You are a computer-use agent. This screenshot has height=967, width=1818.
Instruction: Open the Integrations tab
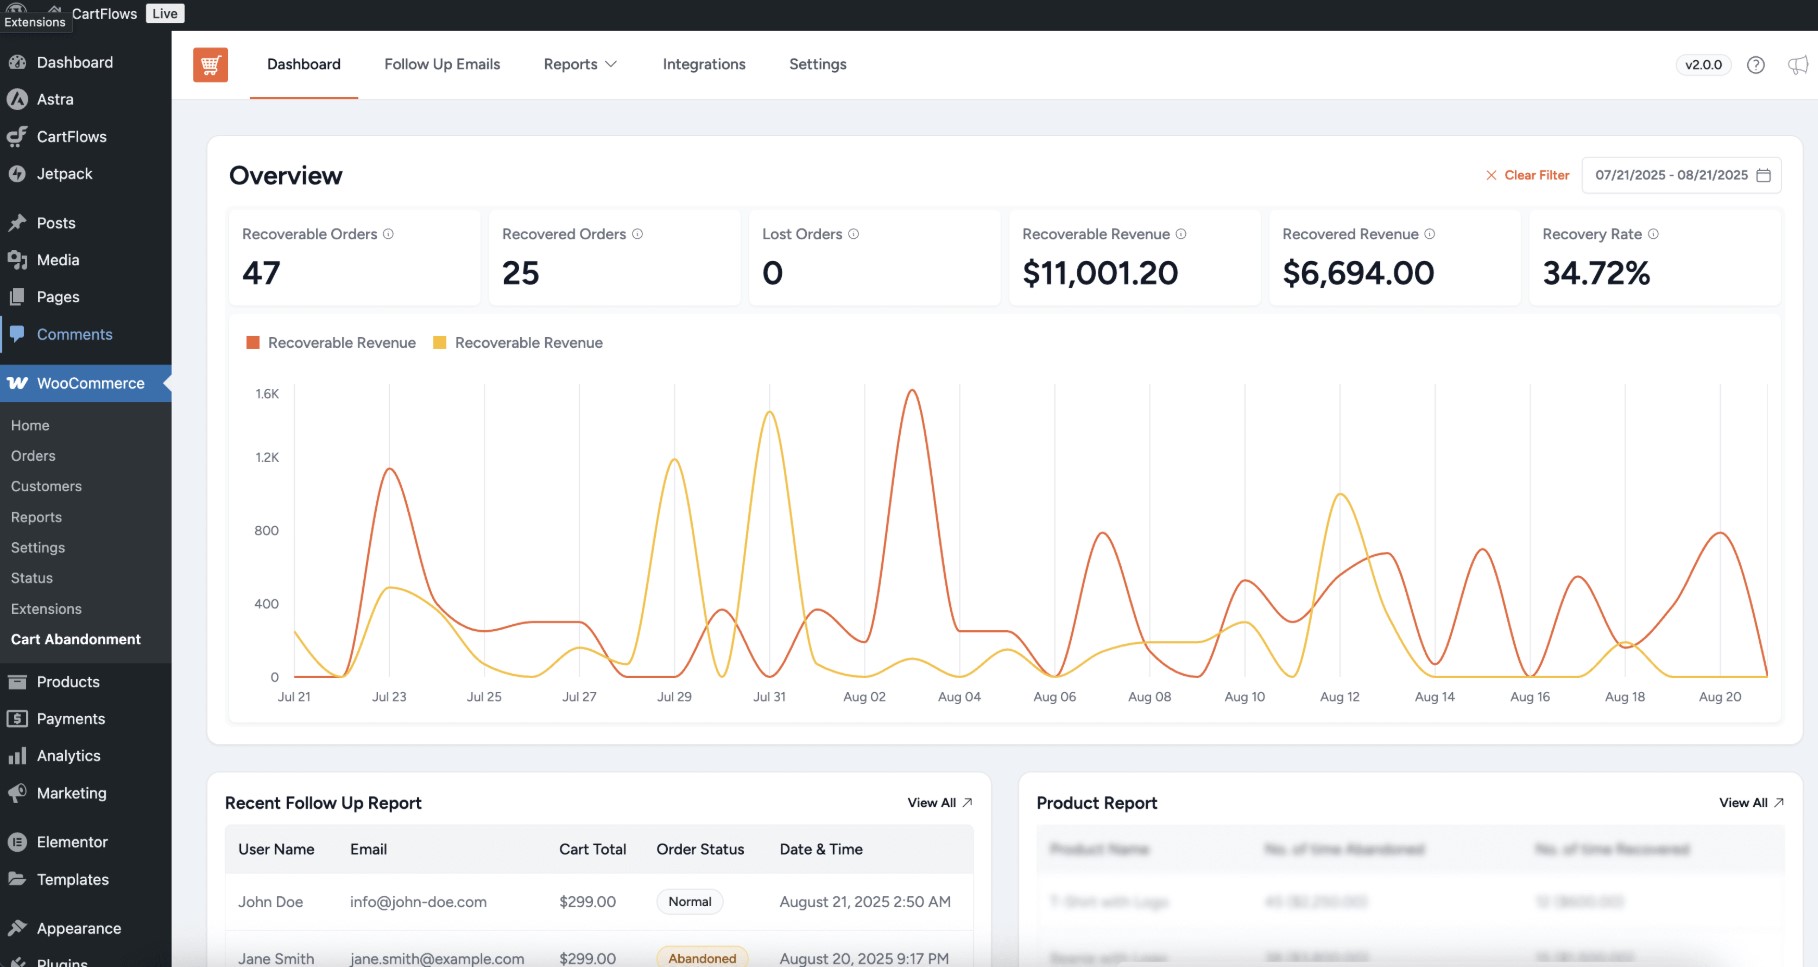[704, 64]
